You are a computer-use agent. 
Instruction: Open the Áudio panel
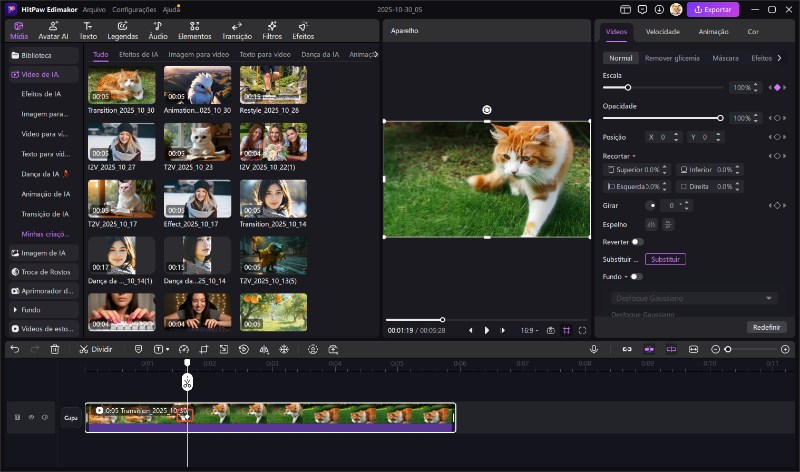(158, 31)
